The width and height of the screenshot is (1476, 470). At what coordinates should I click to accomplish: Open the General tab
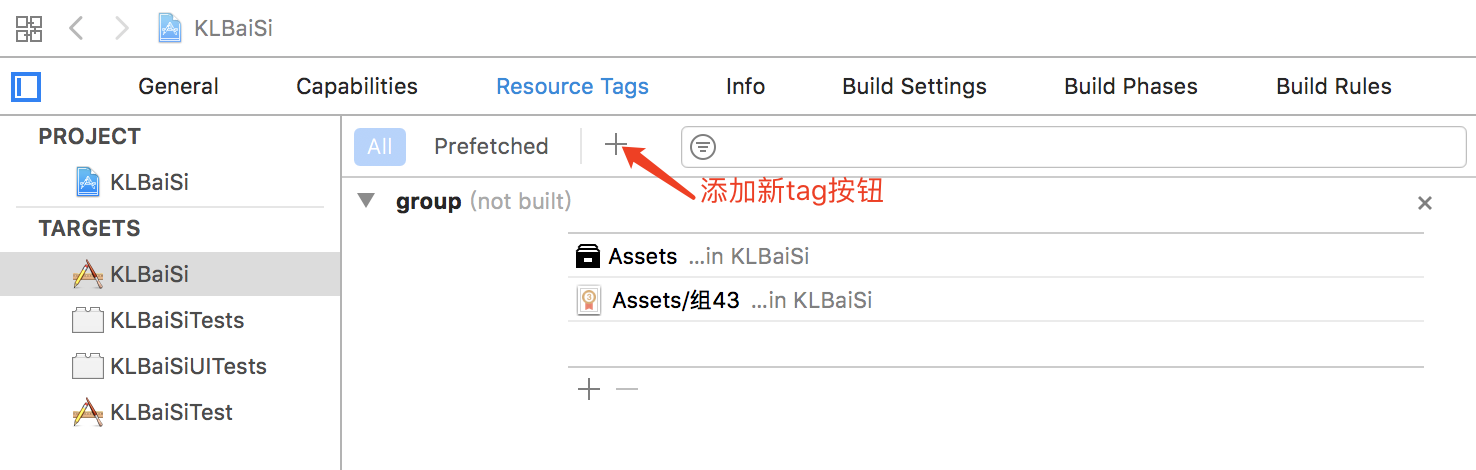pos(178,87)
